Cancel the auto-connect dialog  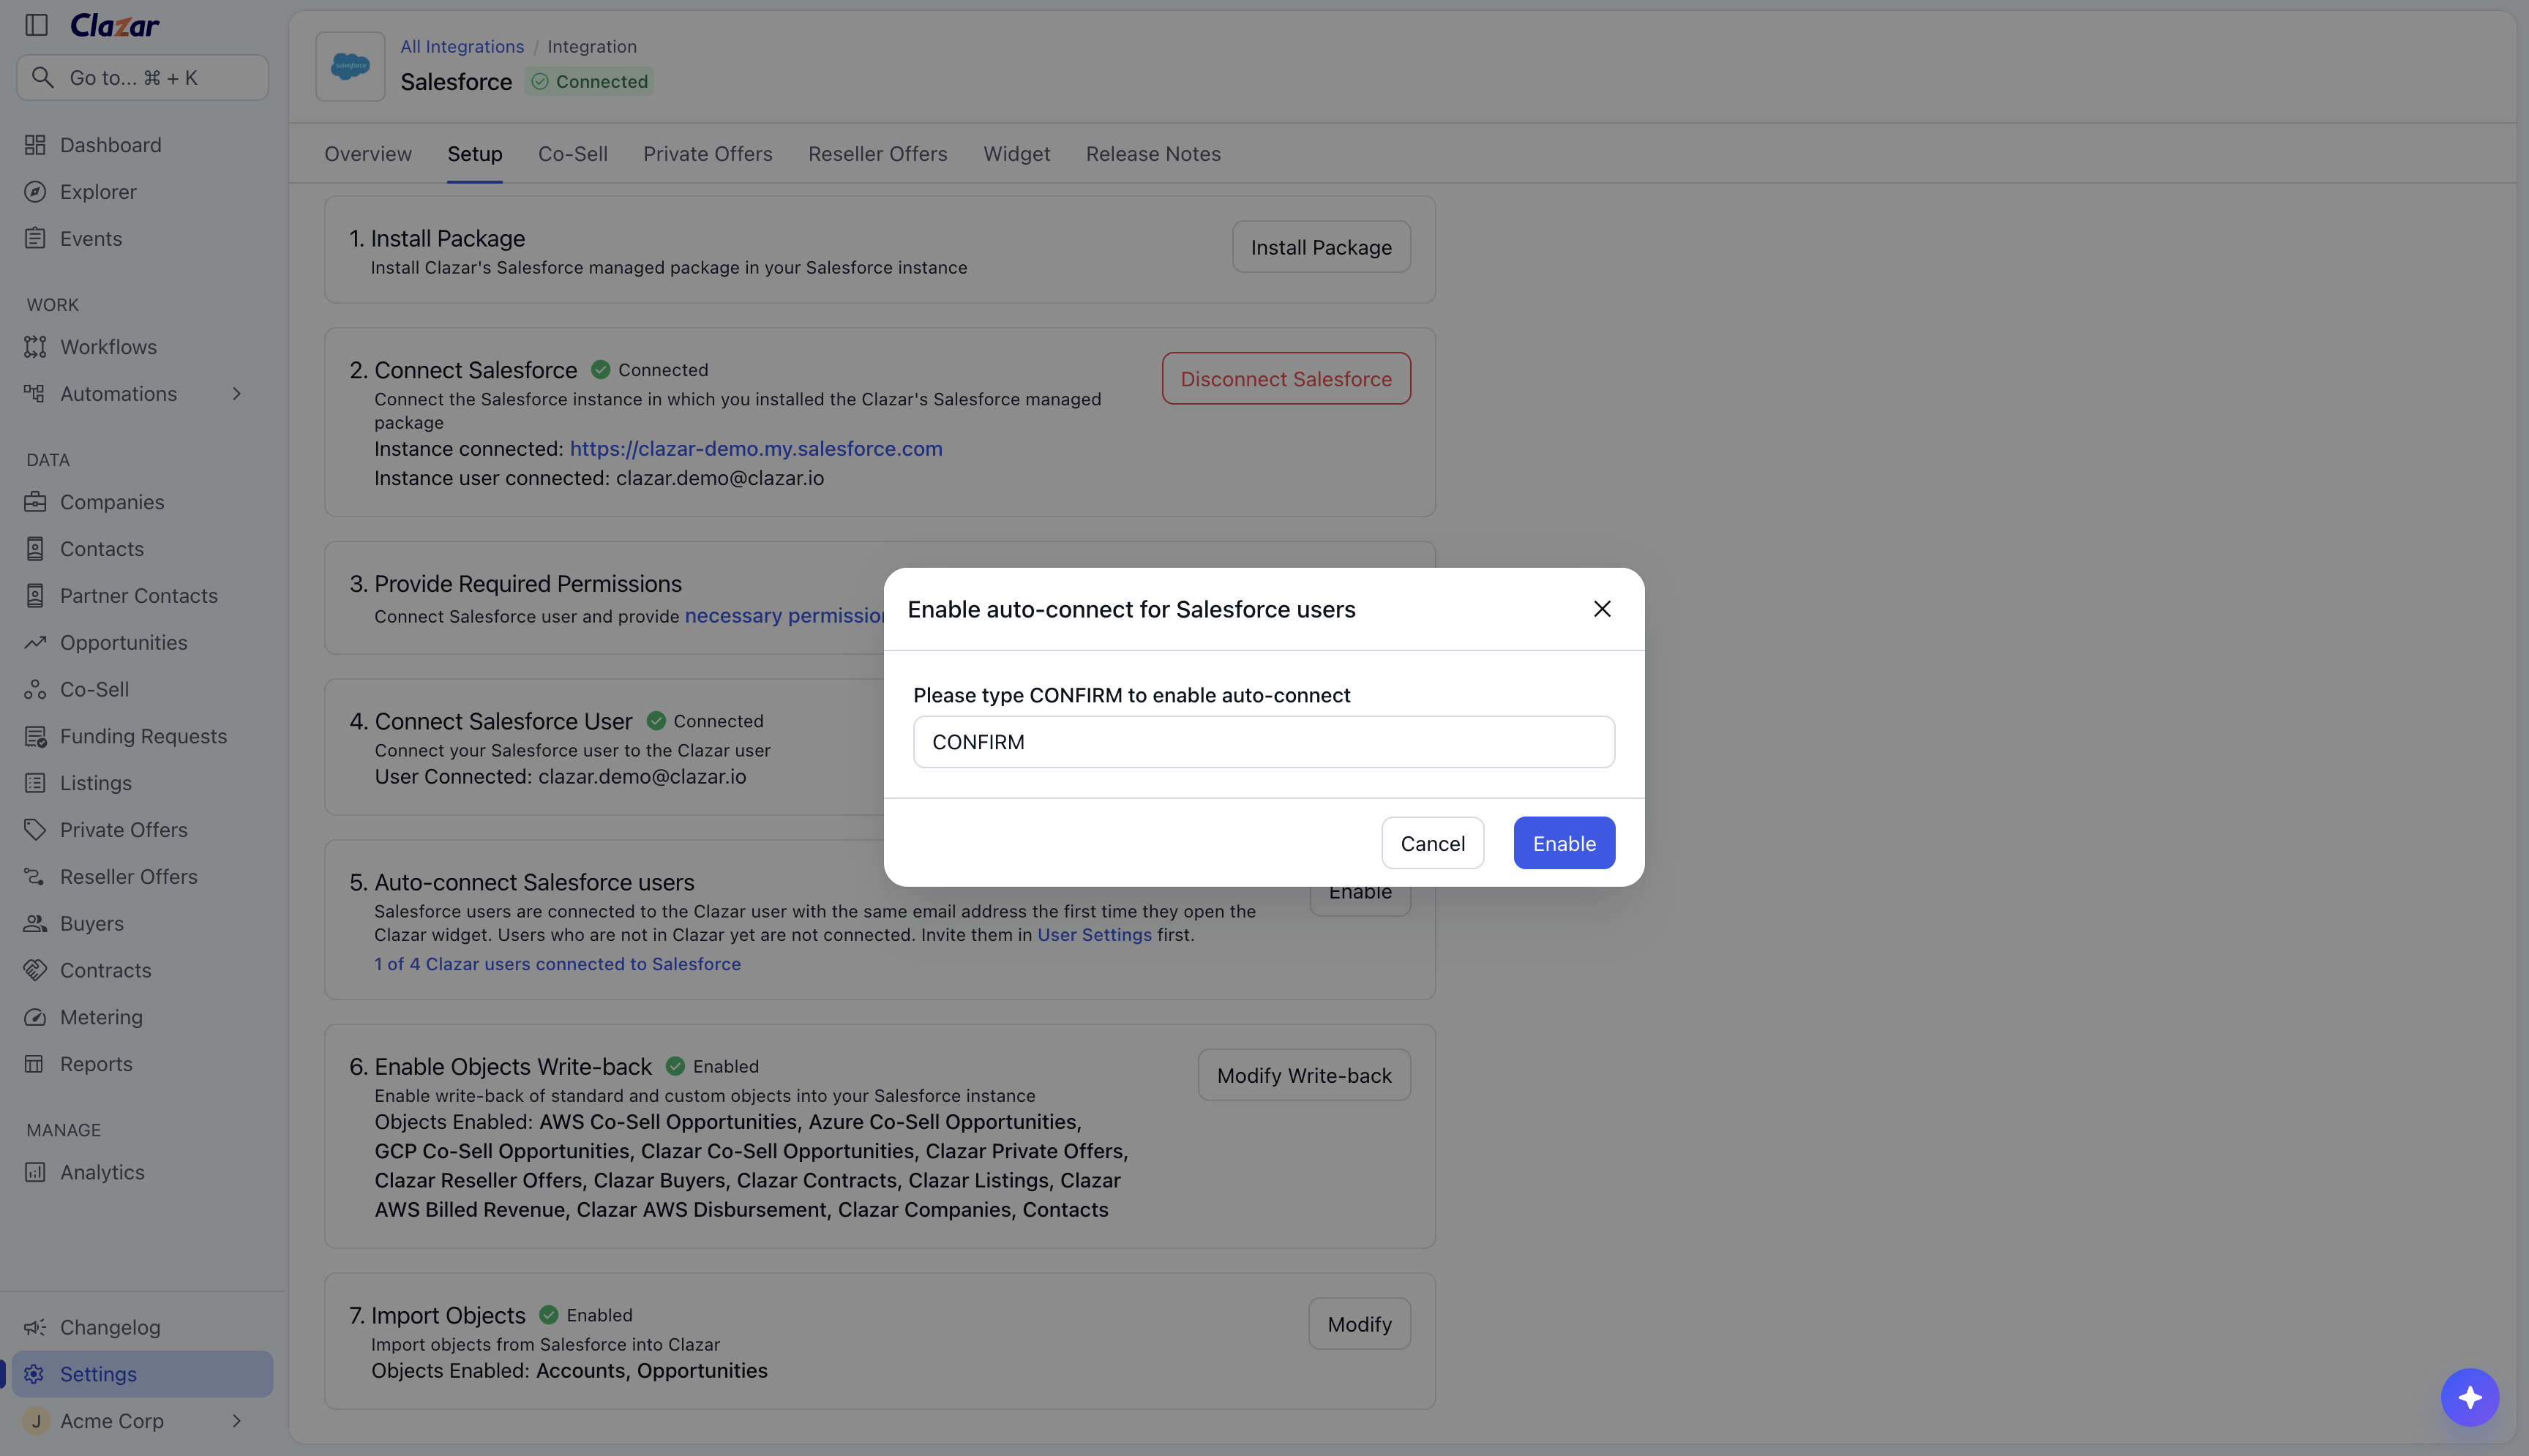point(1433,843)
